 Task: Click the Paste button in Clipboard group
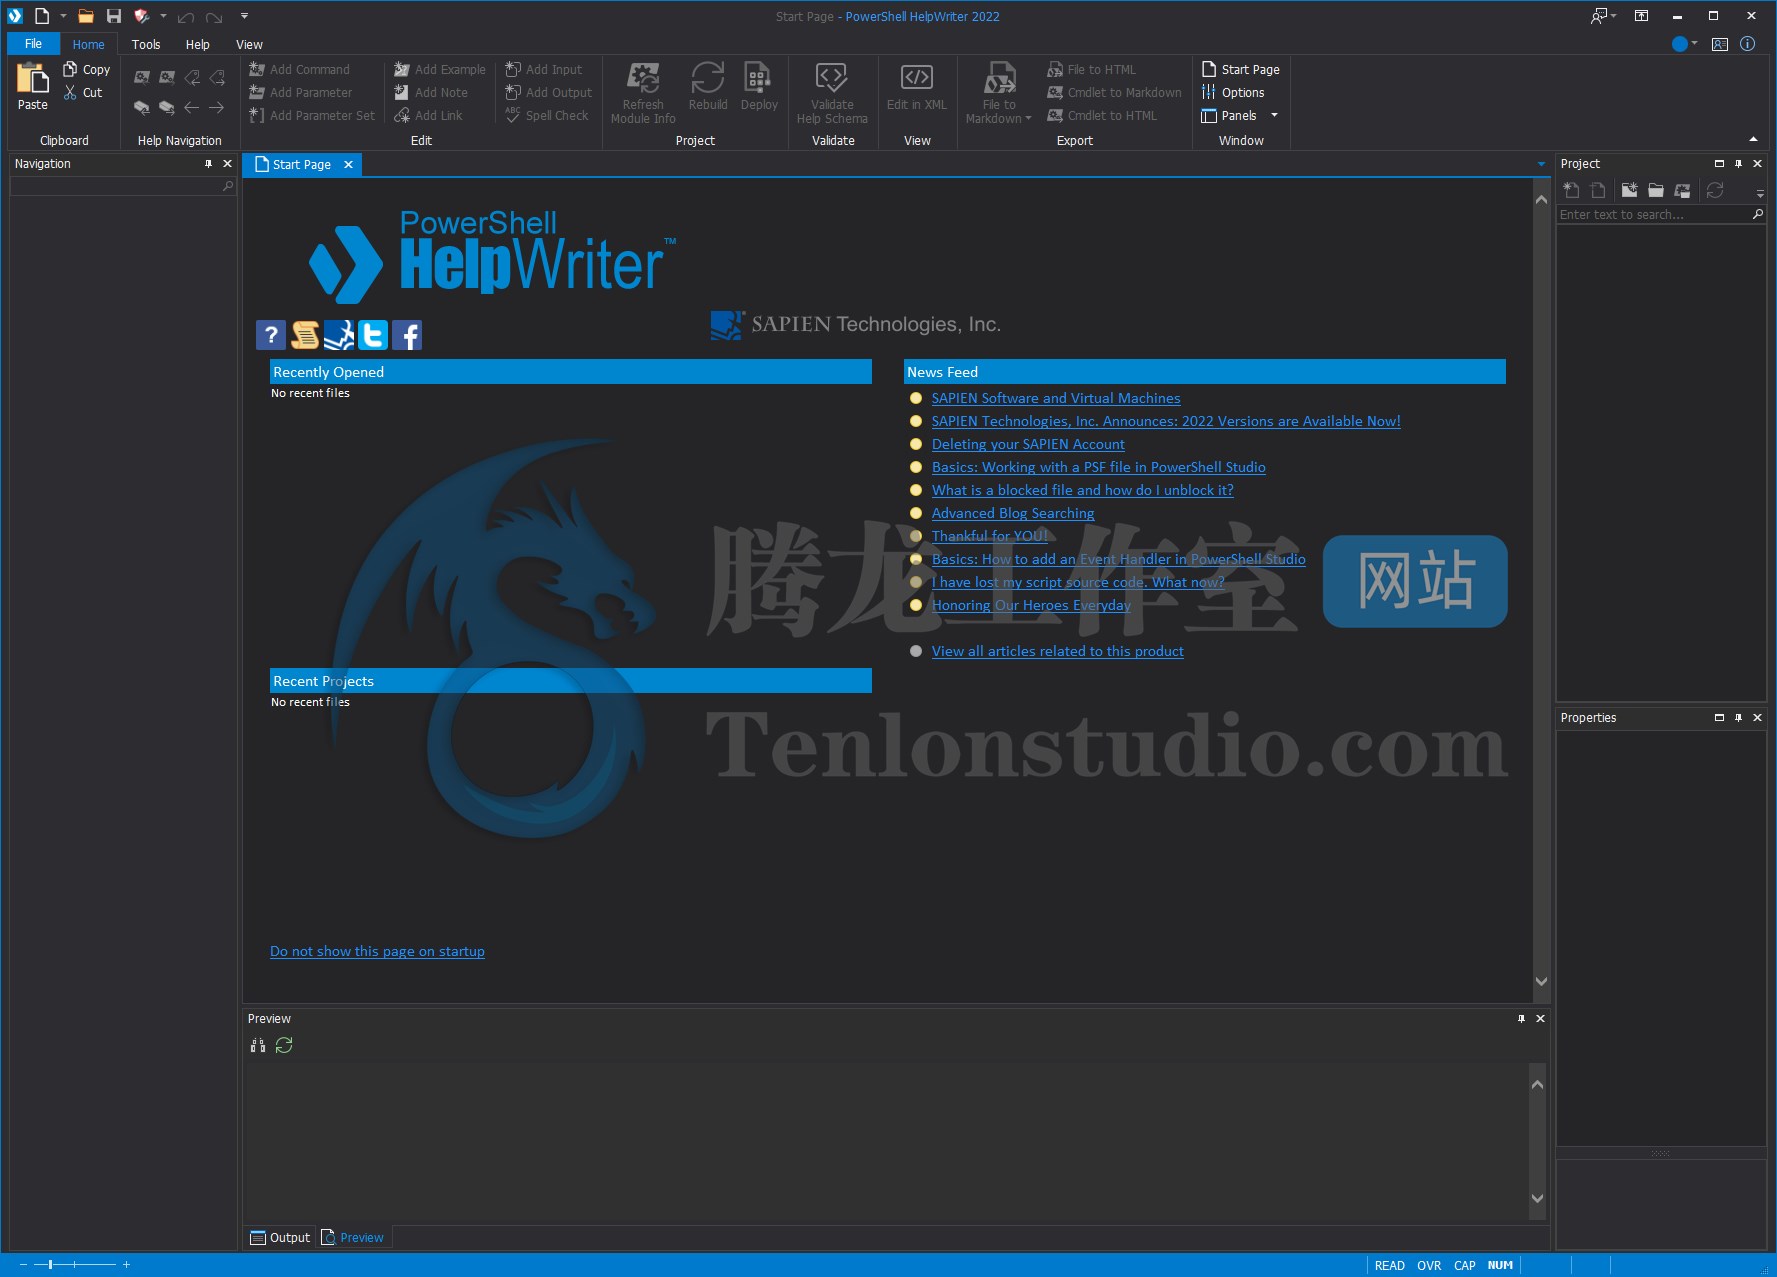tap(33, 86)
